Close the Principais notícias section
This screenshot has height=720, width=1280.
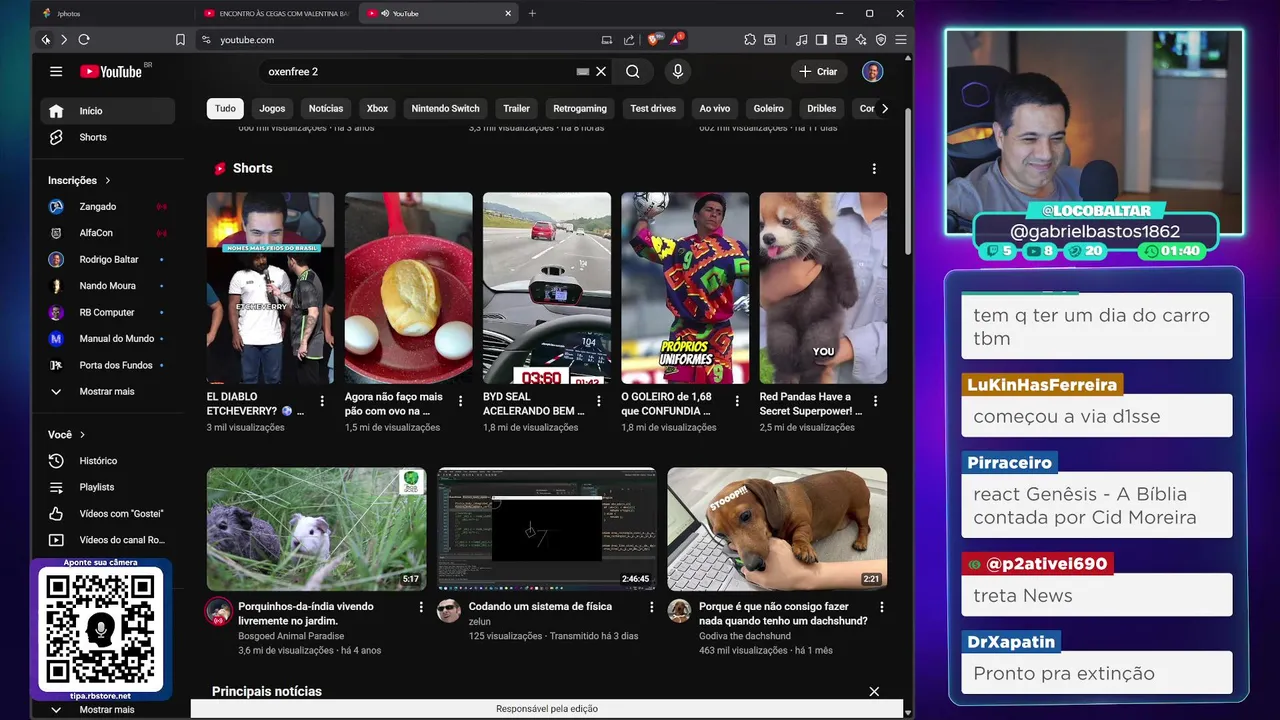874,691
